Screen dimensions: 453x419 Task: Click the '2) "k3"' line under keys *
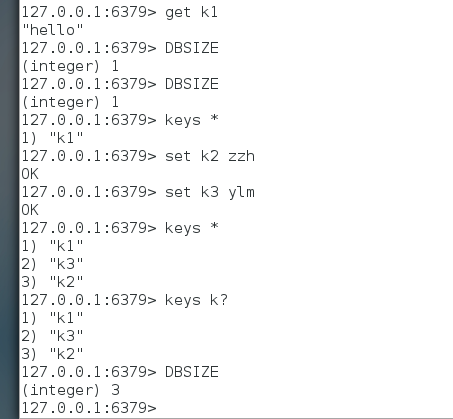(x=52, y=264)
